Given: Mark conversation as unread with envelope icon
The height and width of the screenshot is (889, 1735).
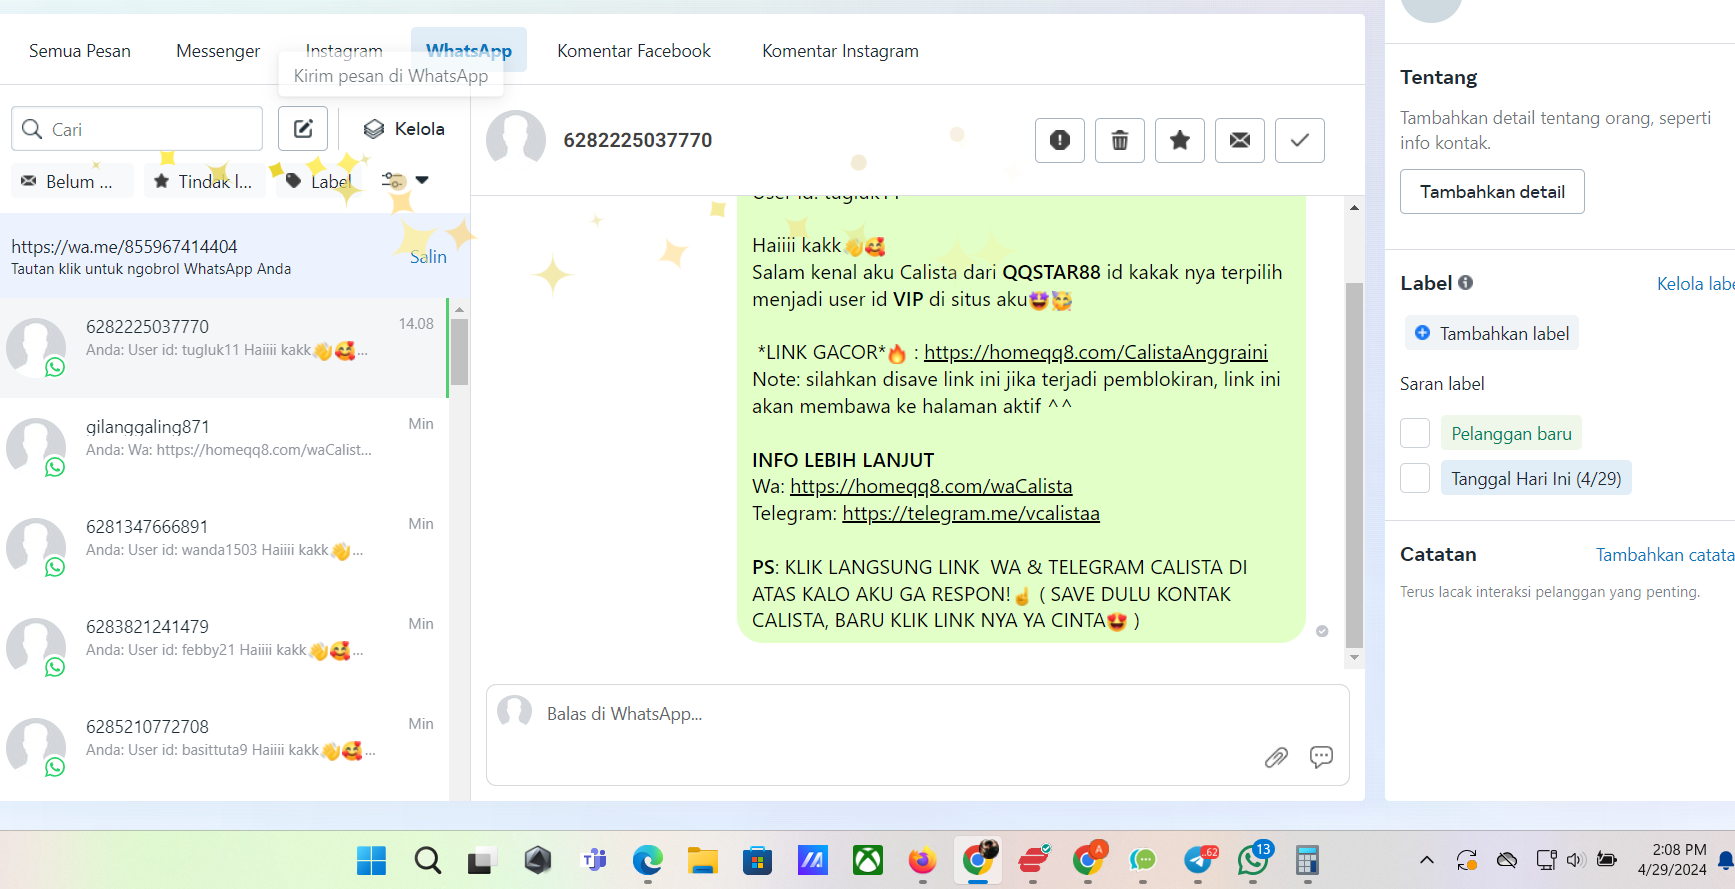Looking at the screenshot, I should click(x=1240, y=140).
